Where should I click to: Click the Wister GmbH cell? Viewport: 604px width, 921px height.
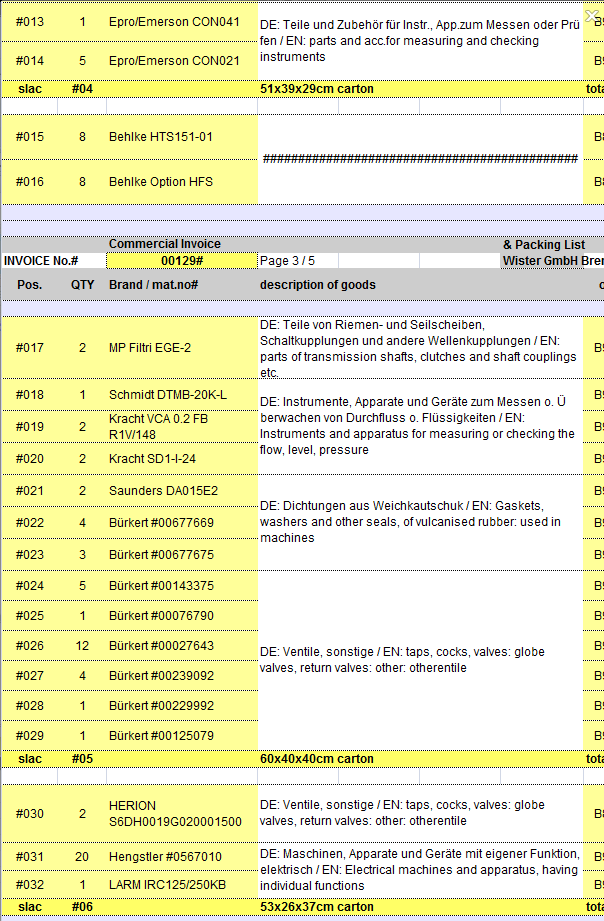(x=541, y=261)
